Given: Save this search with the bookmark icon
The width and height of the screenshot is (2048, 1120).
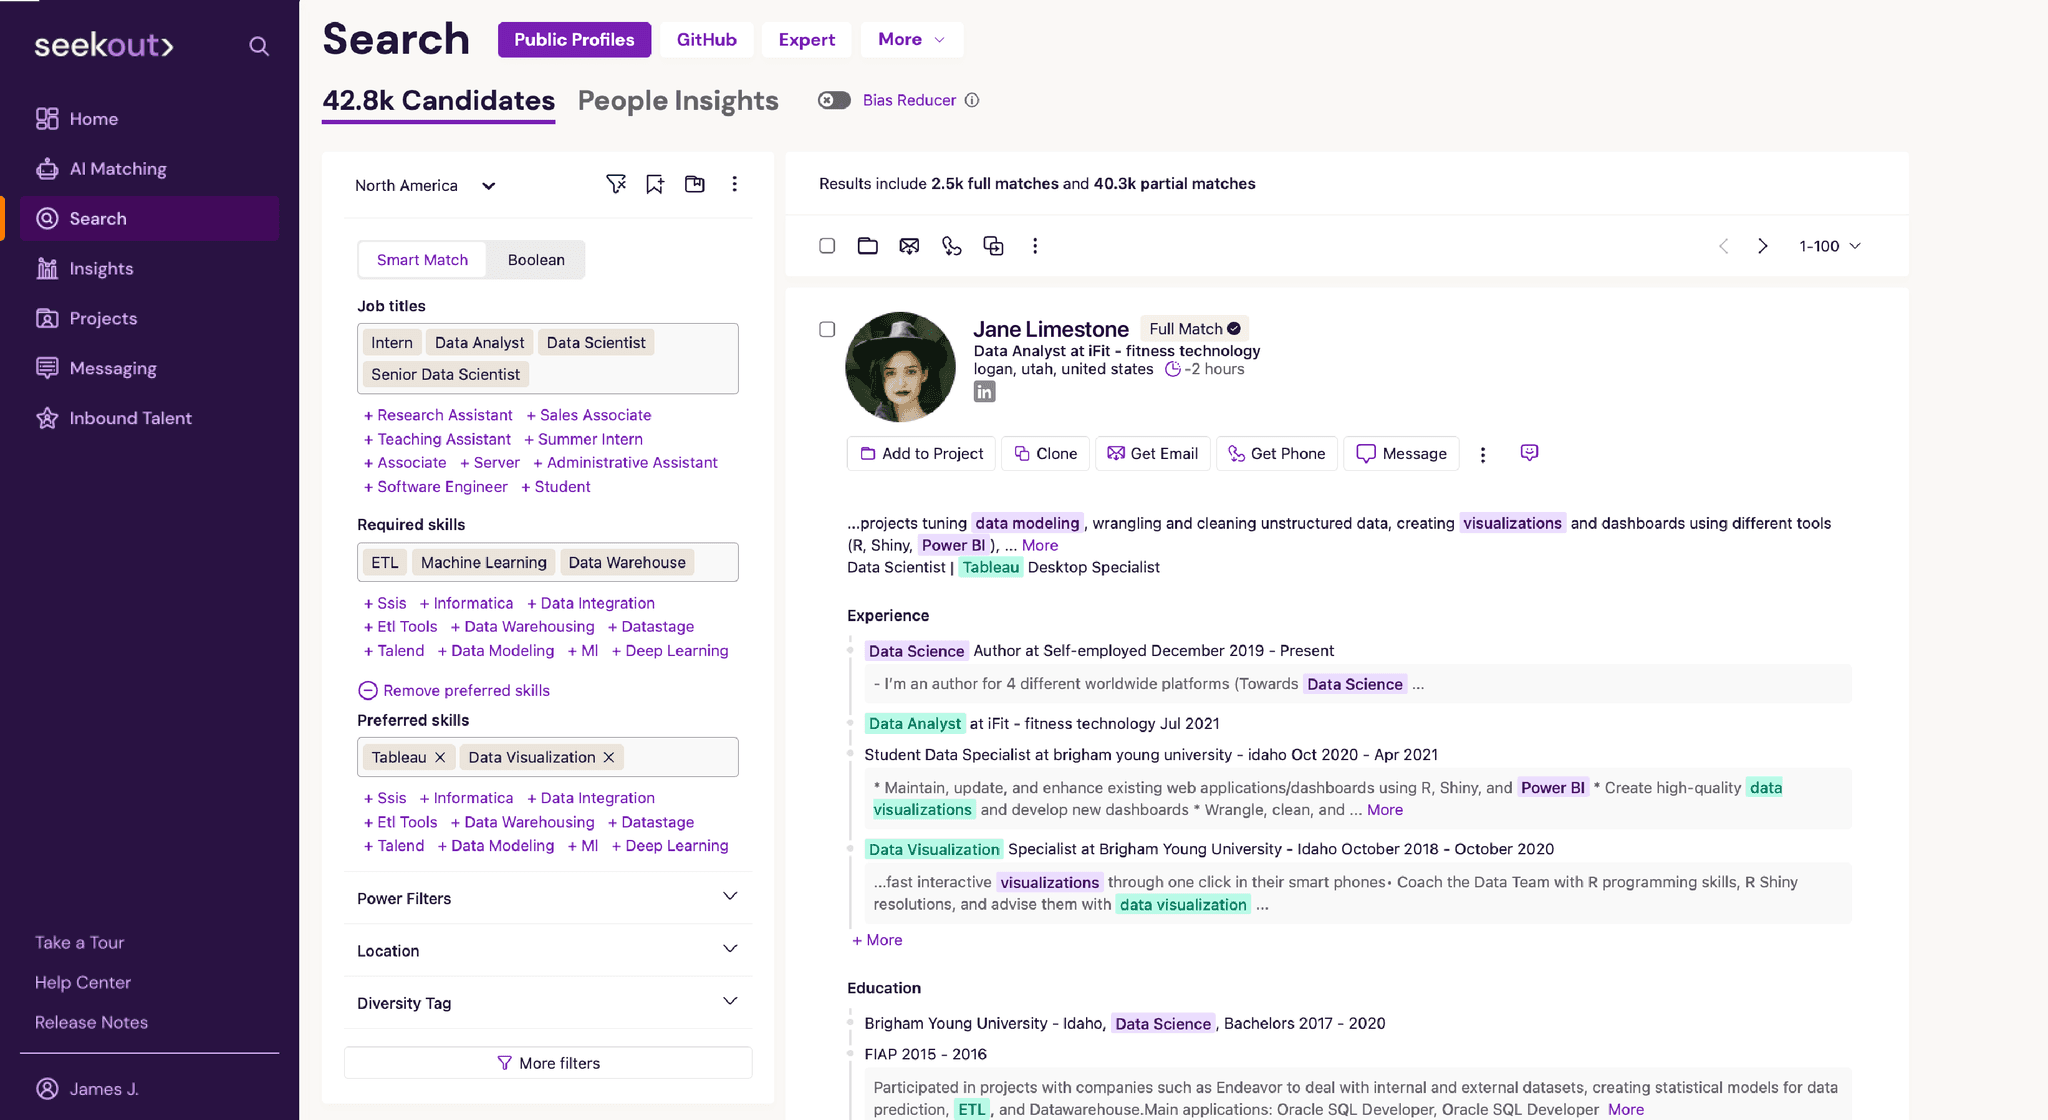Looking at the screenshot, I should pyautogui.click(x=655, y=184).
